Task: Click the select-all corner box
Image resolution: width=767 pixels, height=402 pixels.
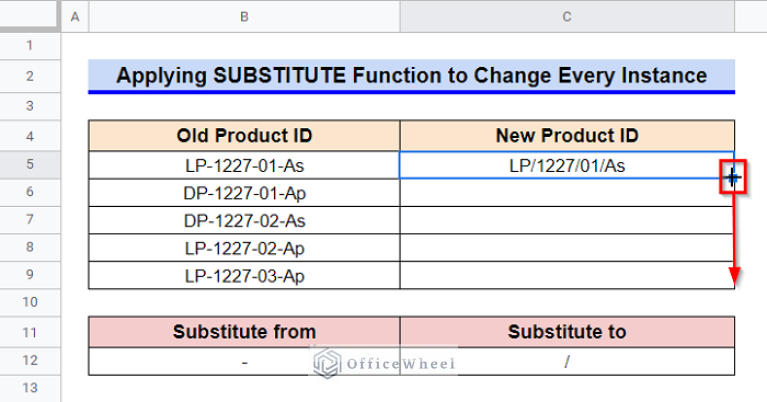Action: (x=30, y=15)
